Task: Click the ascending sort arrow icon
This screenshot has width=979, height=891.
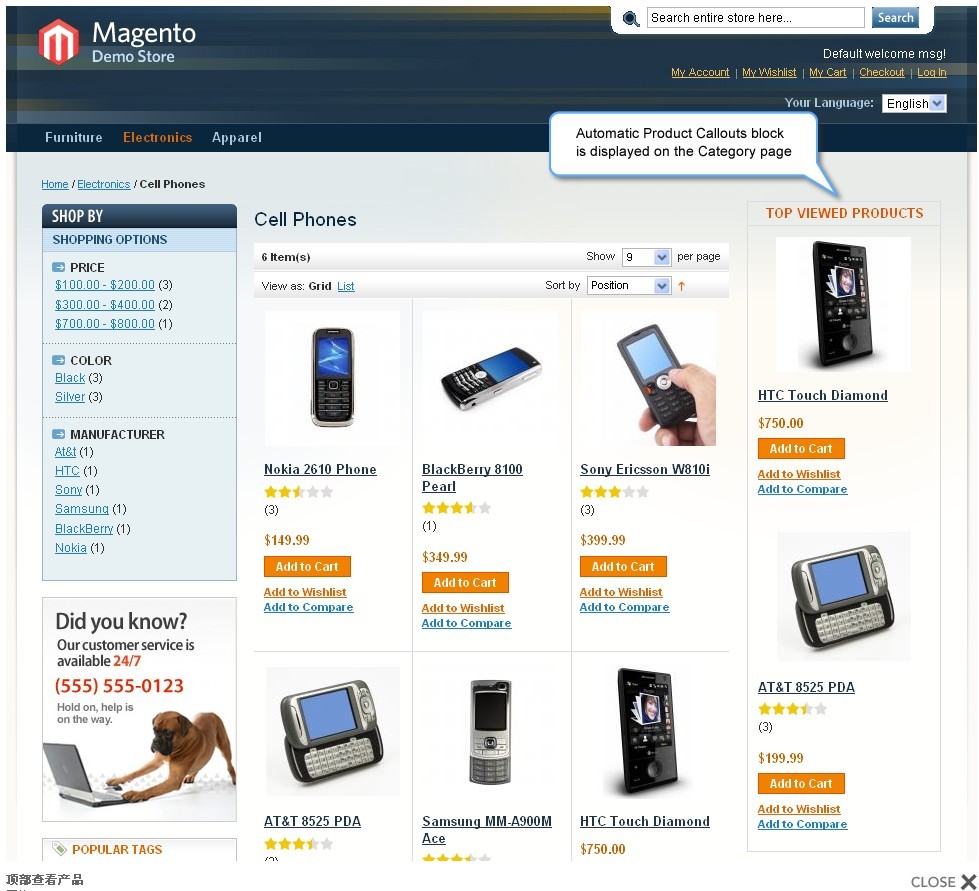Action: coord(681,286)
